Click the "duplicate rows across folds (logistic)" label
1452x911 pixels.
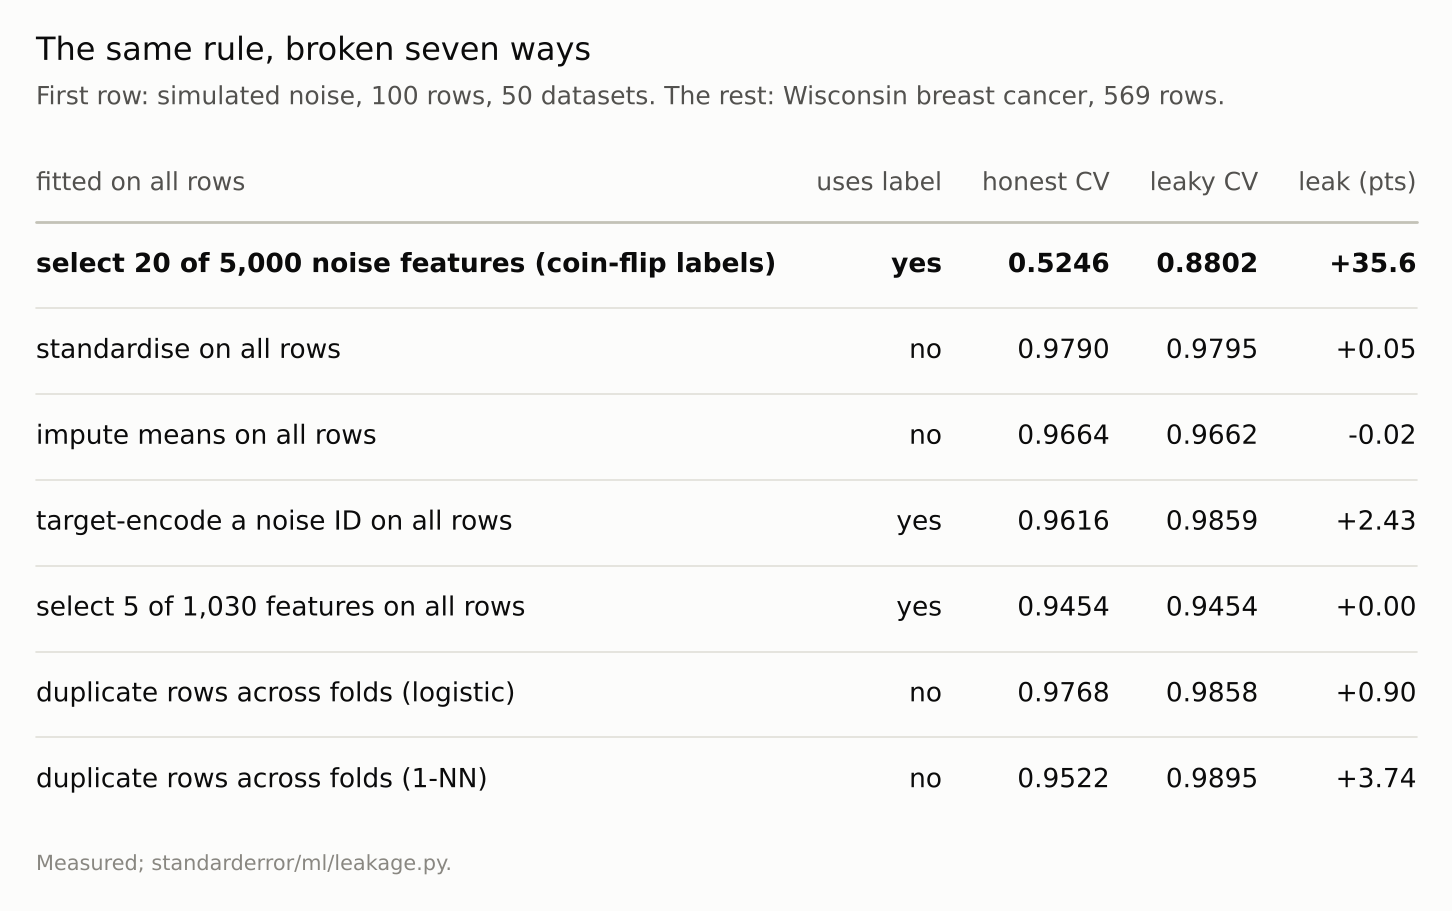[275, 692]
